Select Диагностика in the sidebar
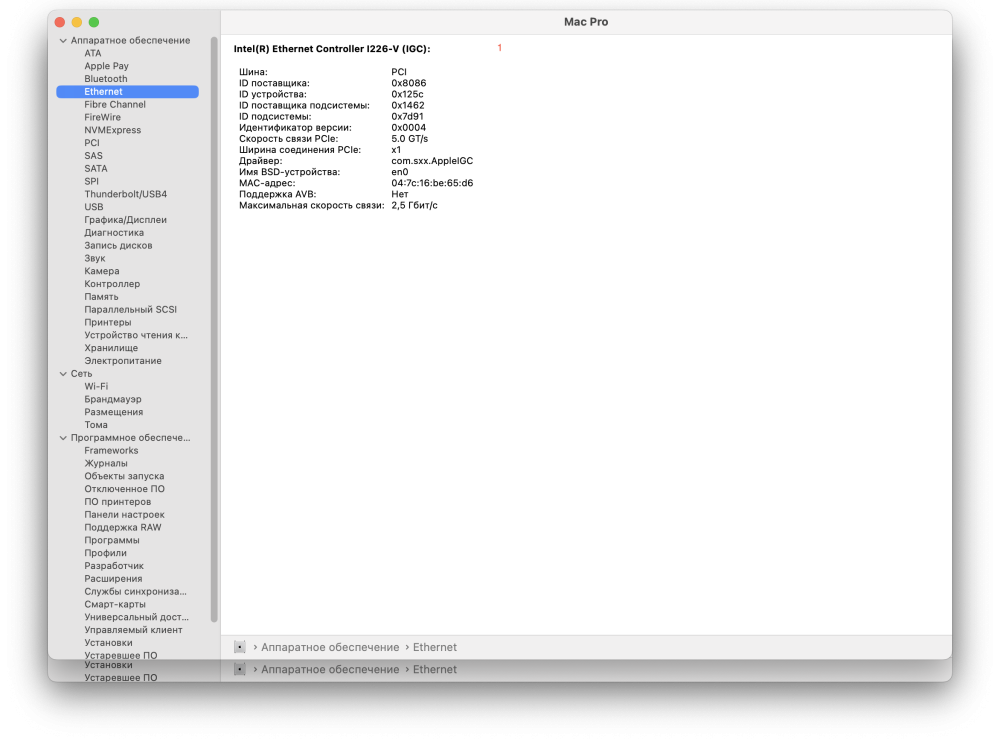The width and height of the screenshot is (1000, 745). [x=114, y=232]
